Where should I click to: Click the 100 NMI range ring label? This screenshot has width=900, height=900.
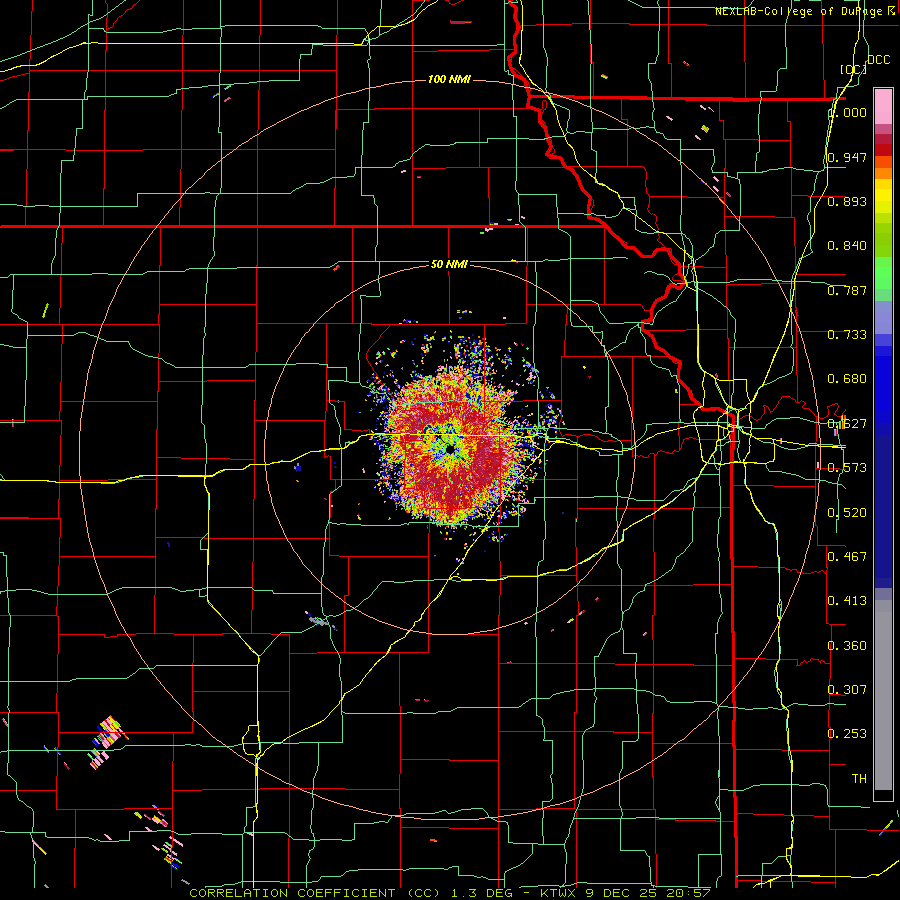[449, 79]
